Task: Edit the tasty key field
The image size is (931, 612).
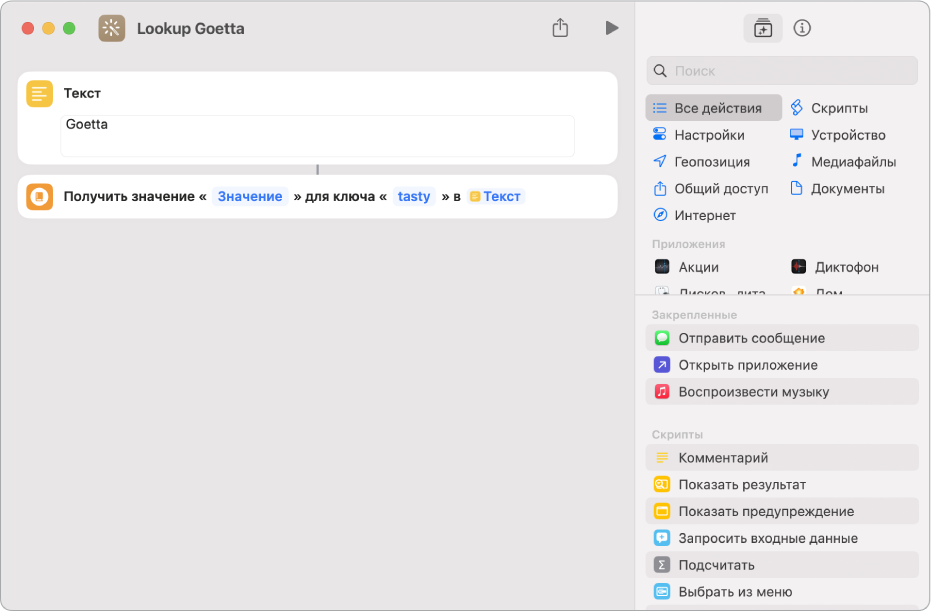Action: (x=414, y=196)
